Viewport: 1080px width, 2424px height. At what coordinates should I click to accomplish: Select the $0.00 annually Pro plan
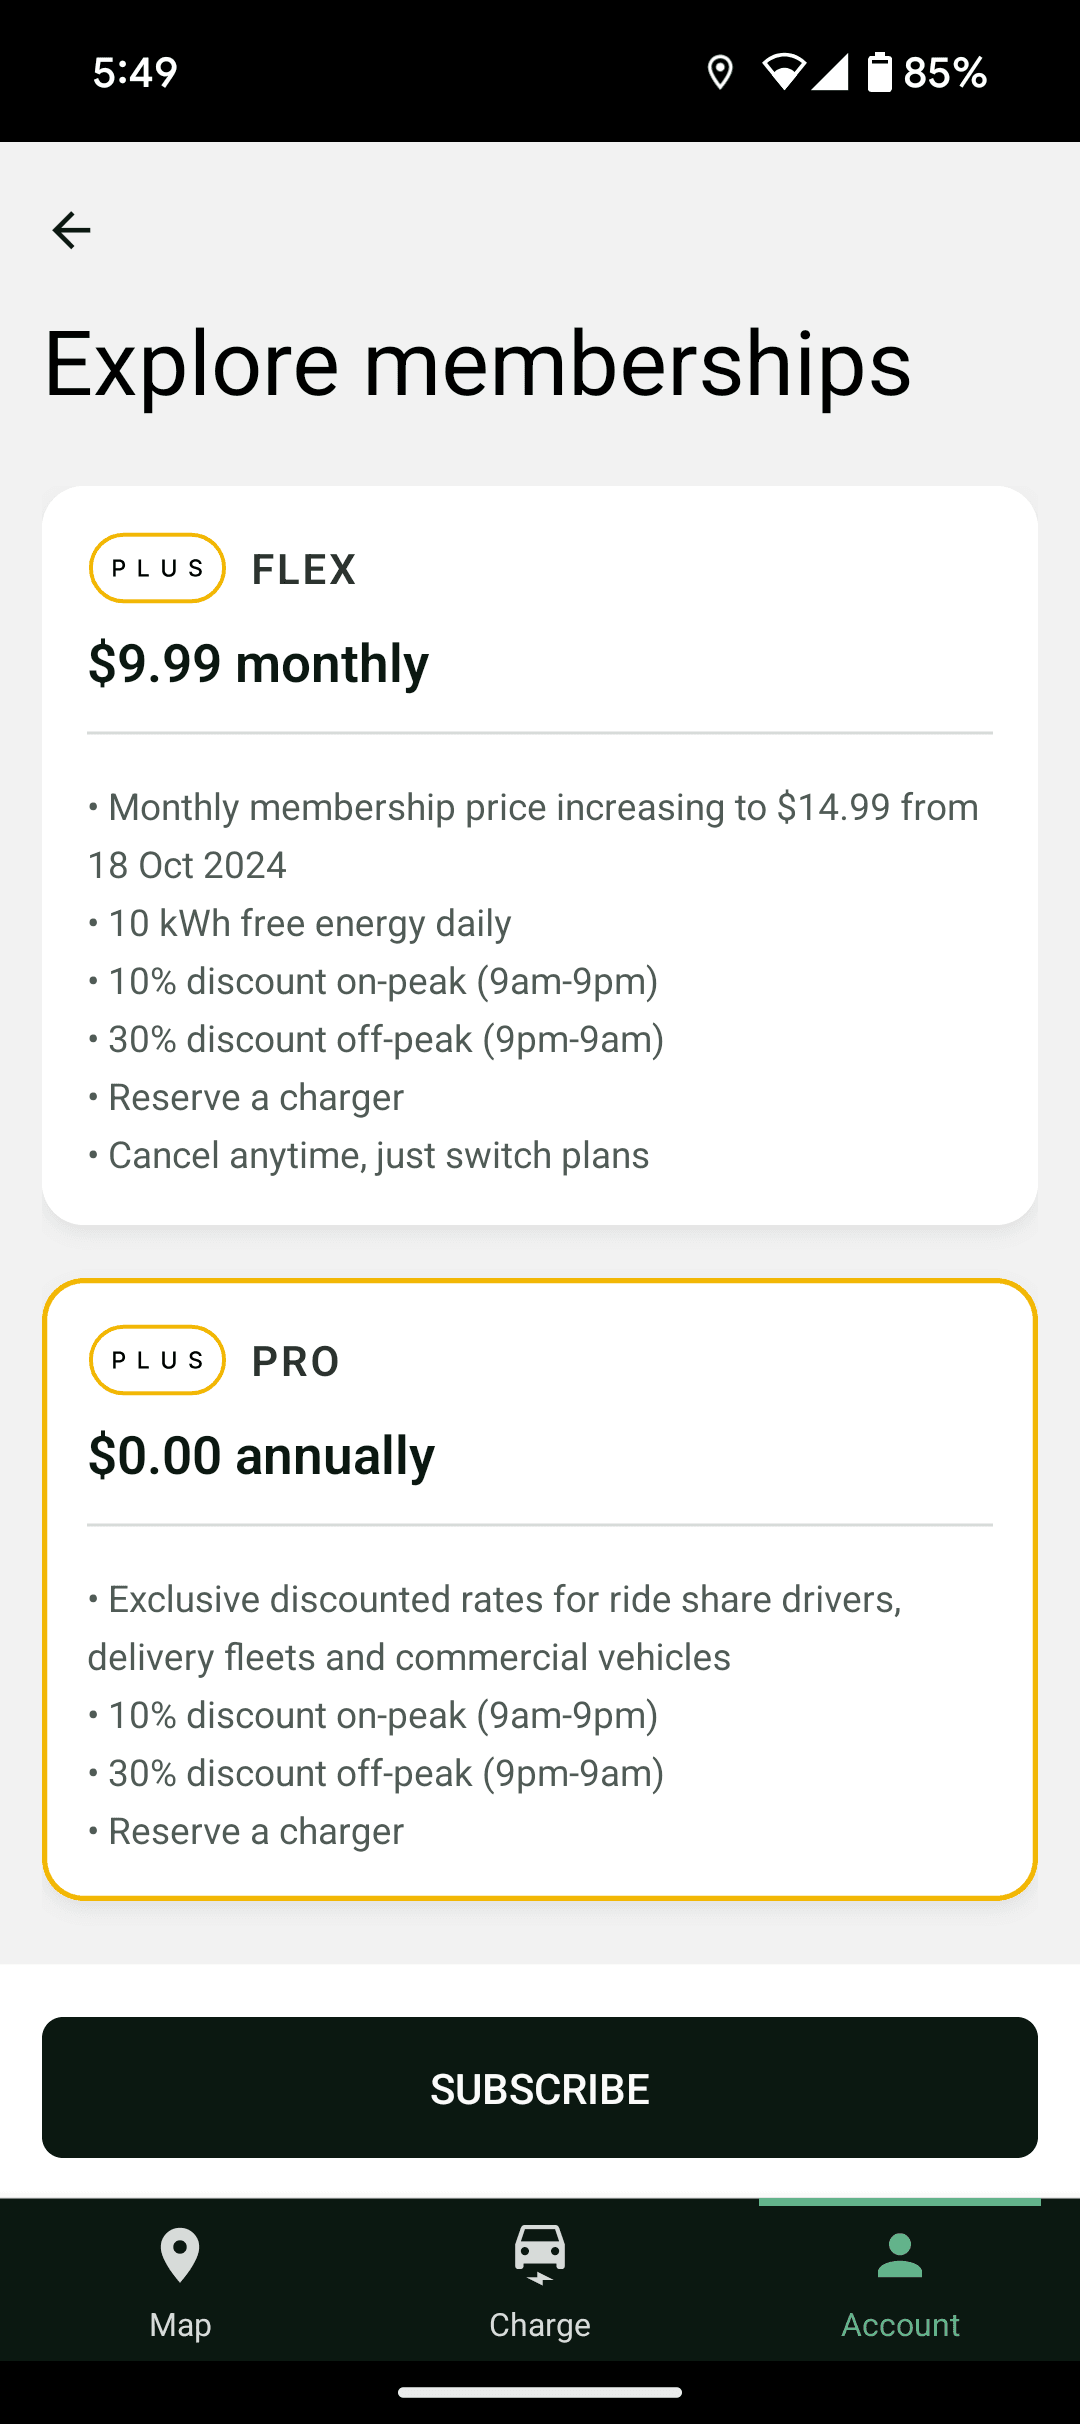[x=261, y=1456]
